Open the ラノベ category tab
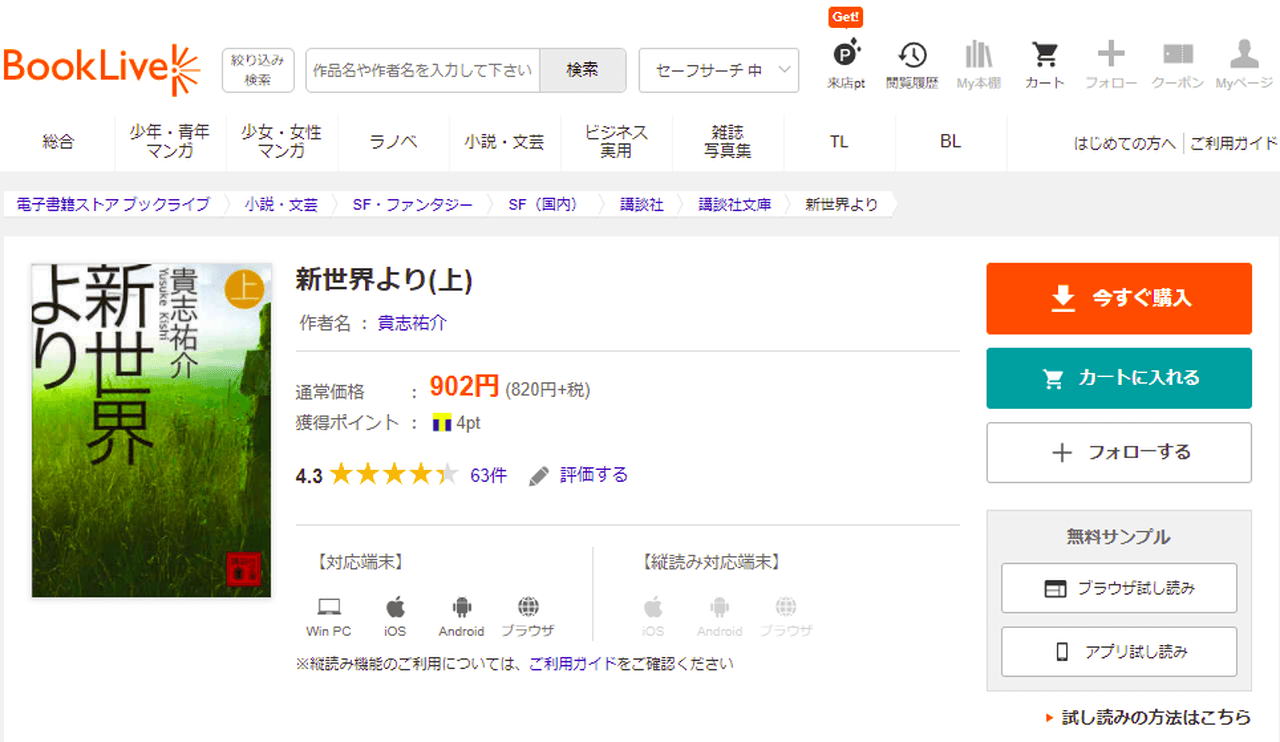Viewport: 1280px width, 742px height. [x=393, y=142]
